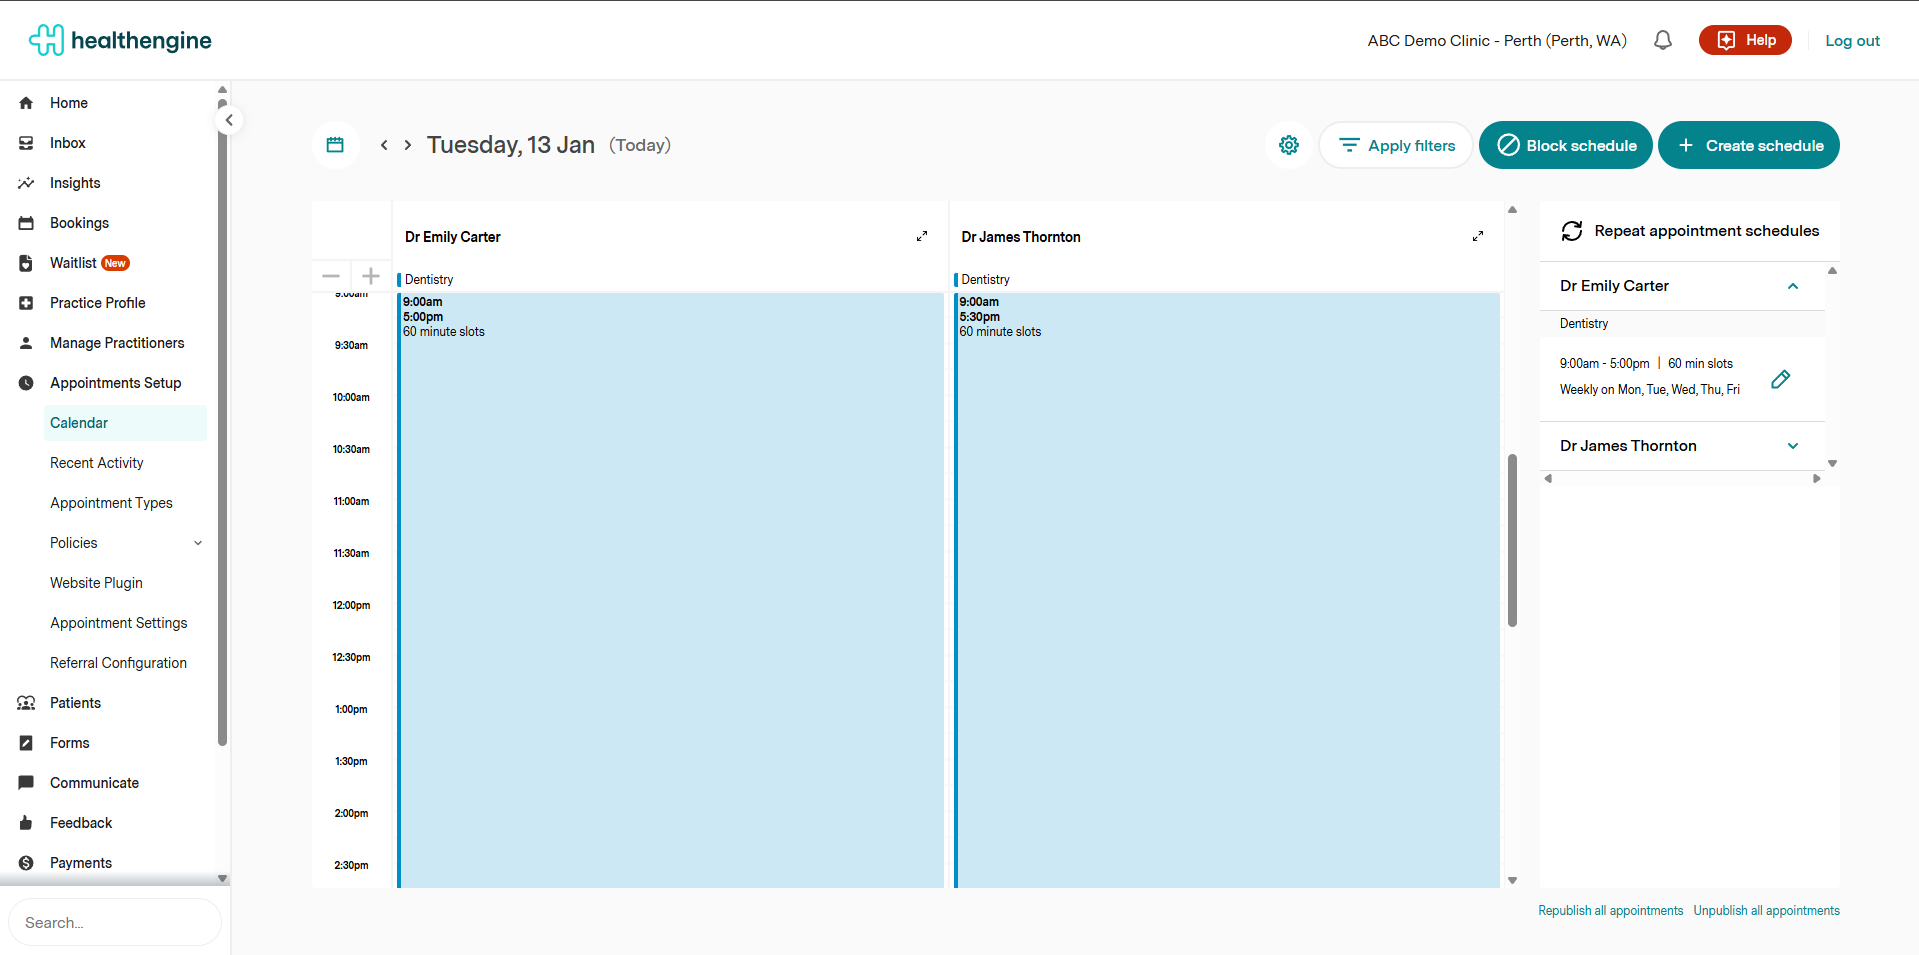1919x955 pixels.
Task: Expand the Policies submenu
Action: tap(198, 543)
